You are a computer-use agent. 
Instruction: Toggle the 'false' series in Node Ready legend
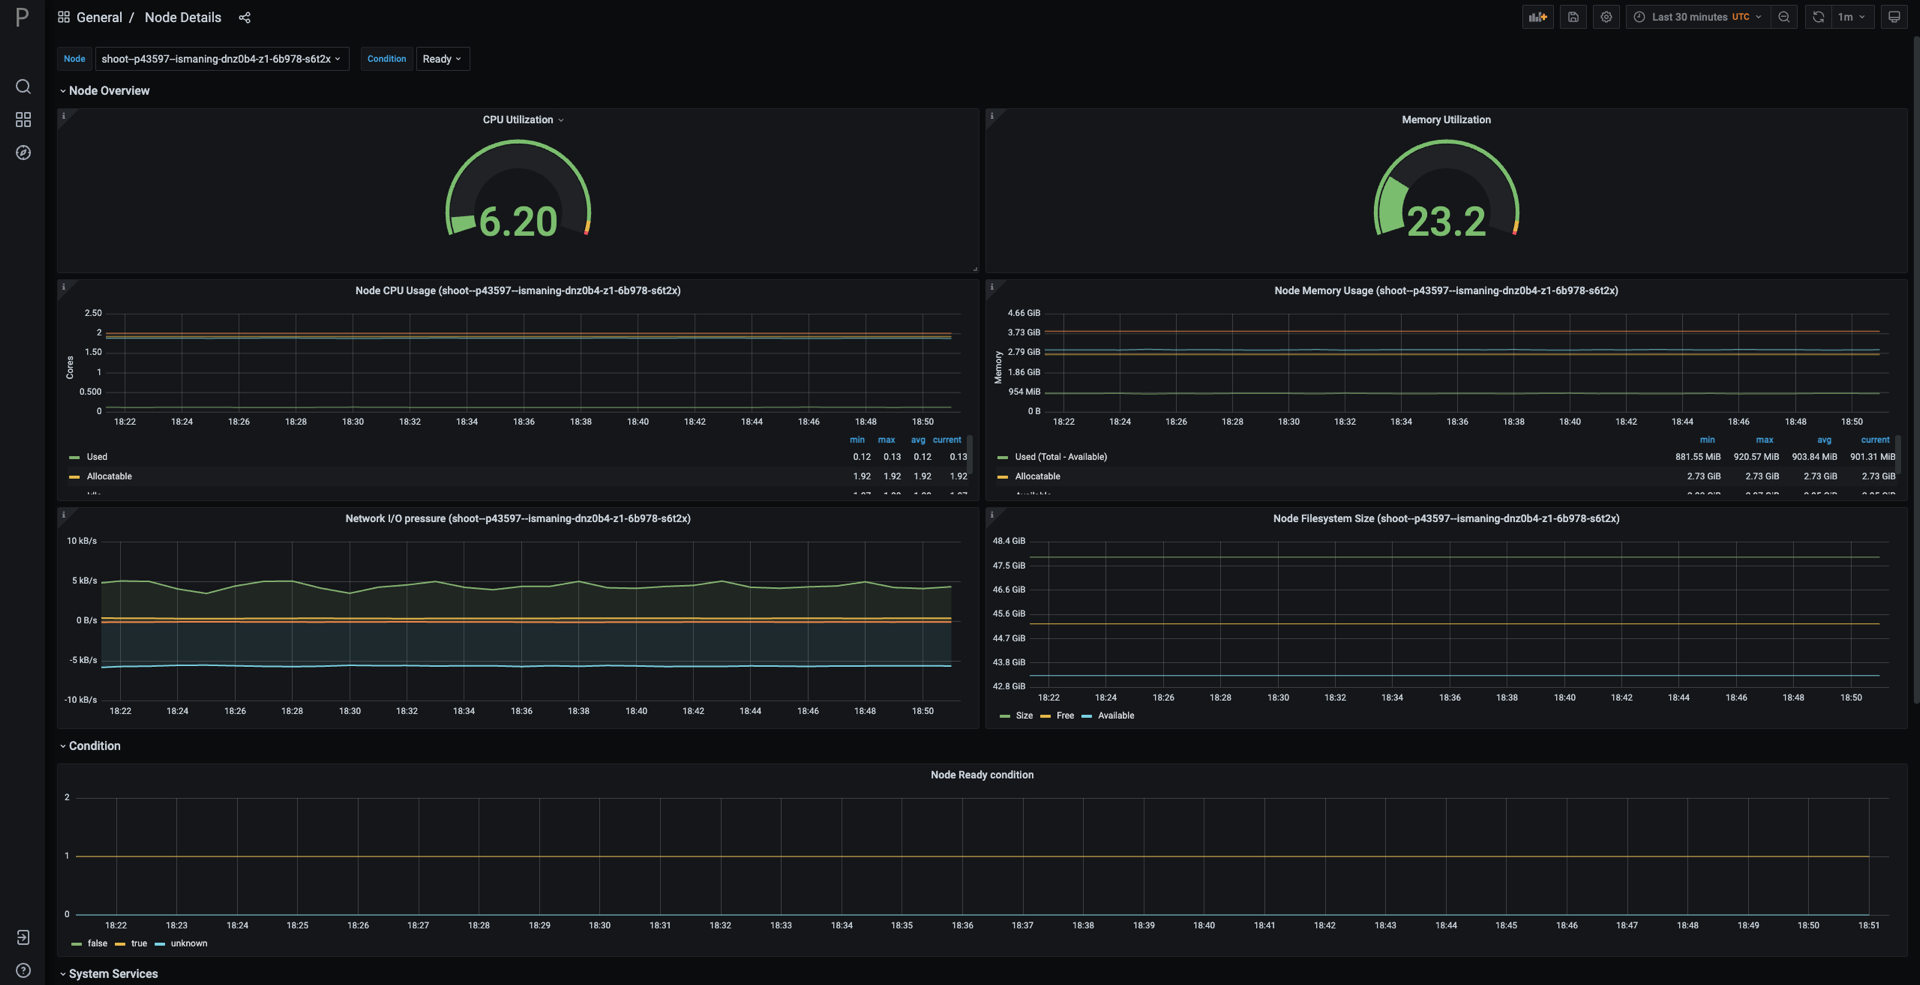pos(95,943)
